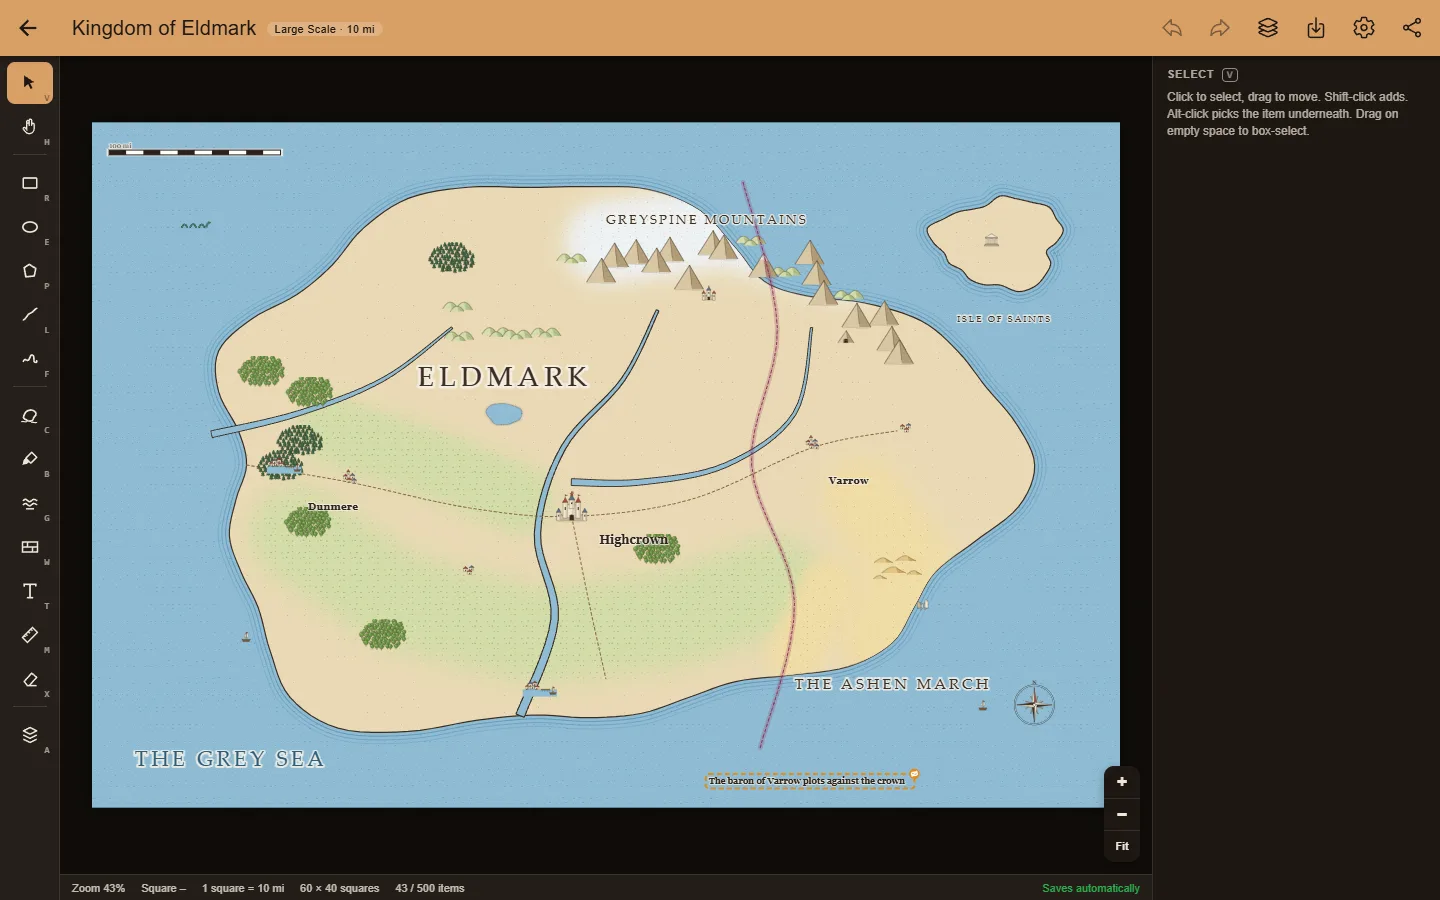Click the Large Scale · 10 mi badge

coord(325,29)
